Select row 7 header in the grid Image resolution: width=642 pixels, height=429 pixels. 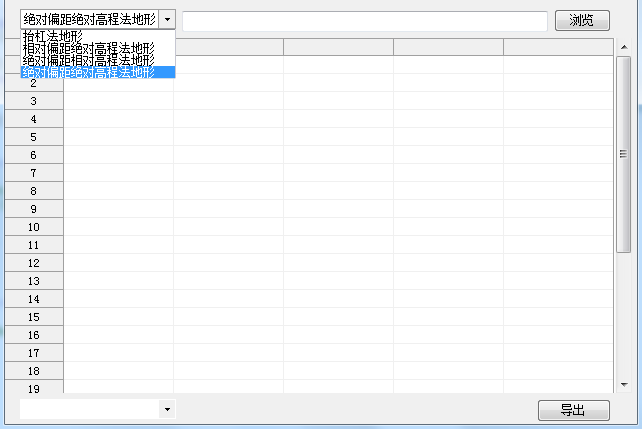33,173
